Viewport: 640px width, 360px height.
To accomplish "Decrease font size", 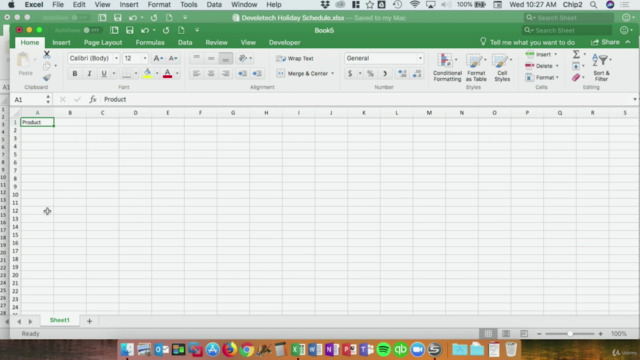I will click(173, 58).
